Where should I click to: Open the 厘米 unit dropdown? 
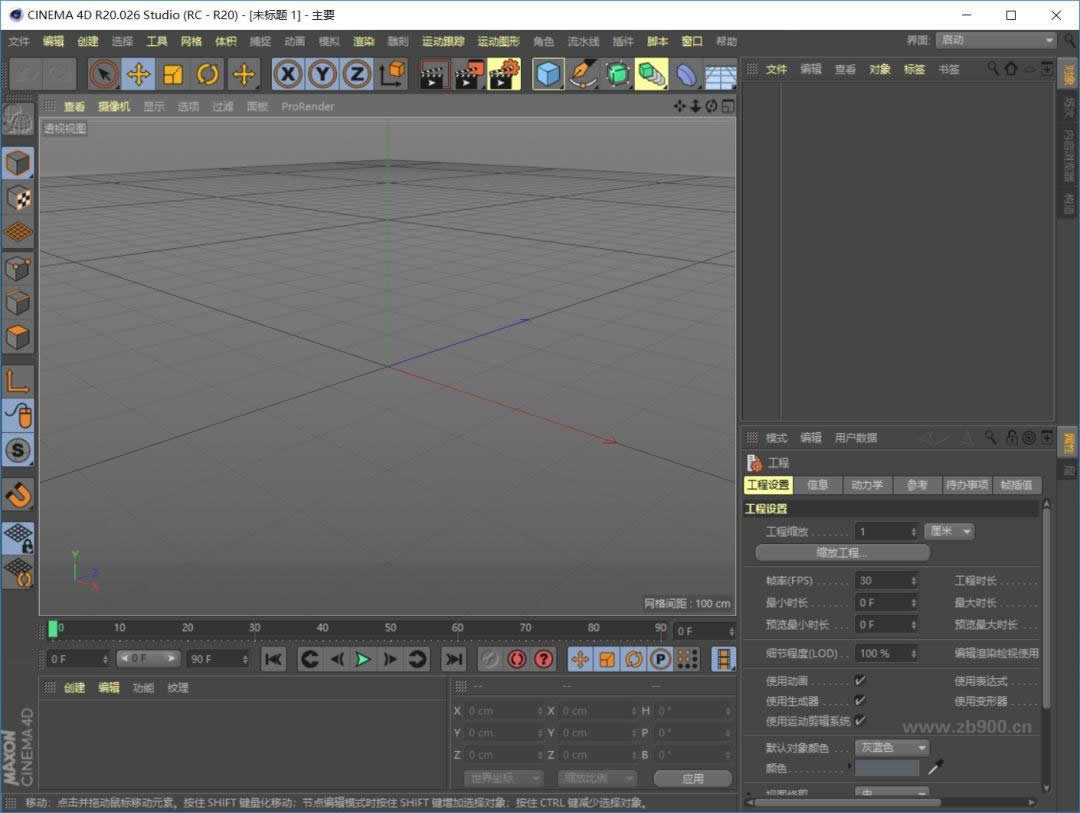(948, 530)
